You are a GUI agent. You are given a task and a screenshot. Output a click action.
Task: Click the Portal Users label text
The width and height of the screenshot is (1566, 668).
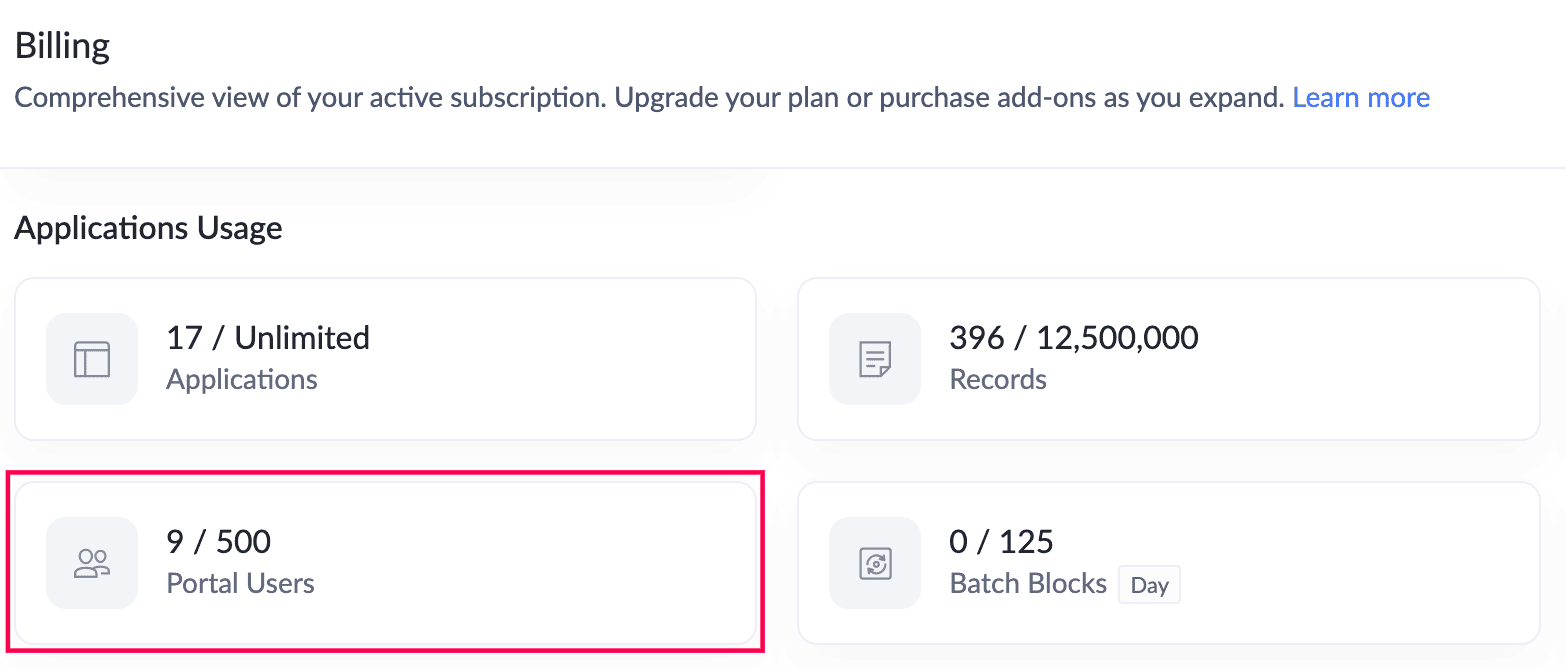(x=240, y=584)
